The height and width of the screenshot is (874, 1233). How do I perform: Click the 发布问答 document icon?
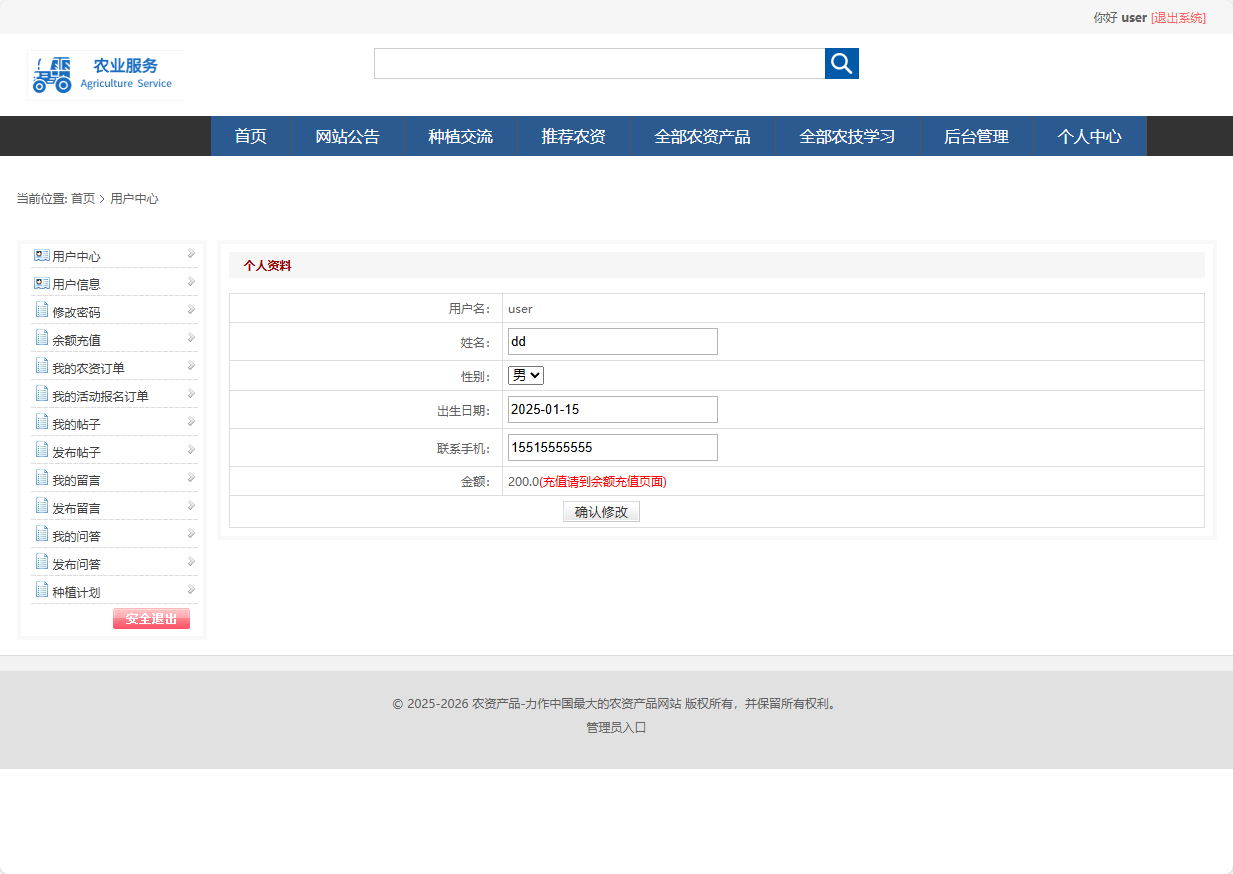coord(41,562)
